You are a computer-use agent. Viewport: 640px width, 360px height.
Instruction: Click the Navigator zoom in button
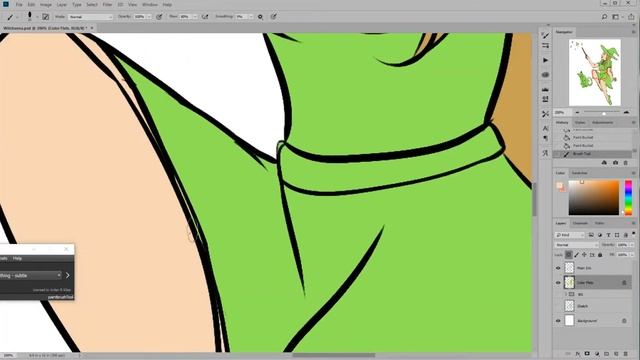click(627, 112)
